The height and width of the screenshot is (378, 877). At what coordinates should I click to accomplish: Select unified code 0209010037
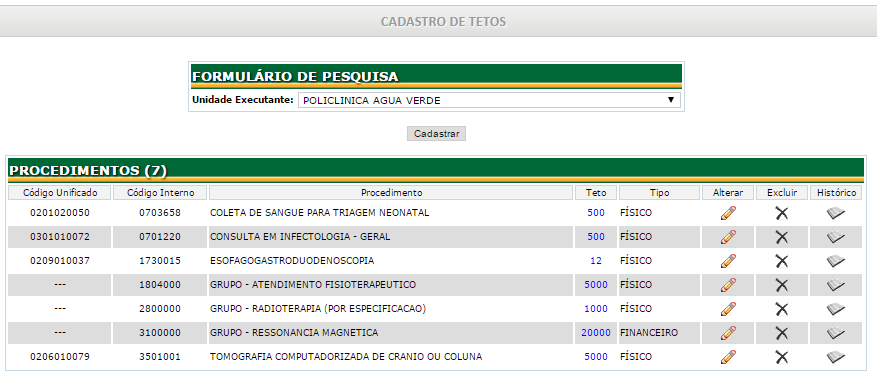coord(60,261)
